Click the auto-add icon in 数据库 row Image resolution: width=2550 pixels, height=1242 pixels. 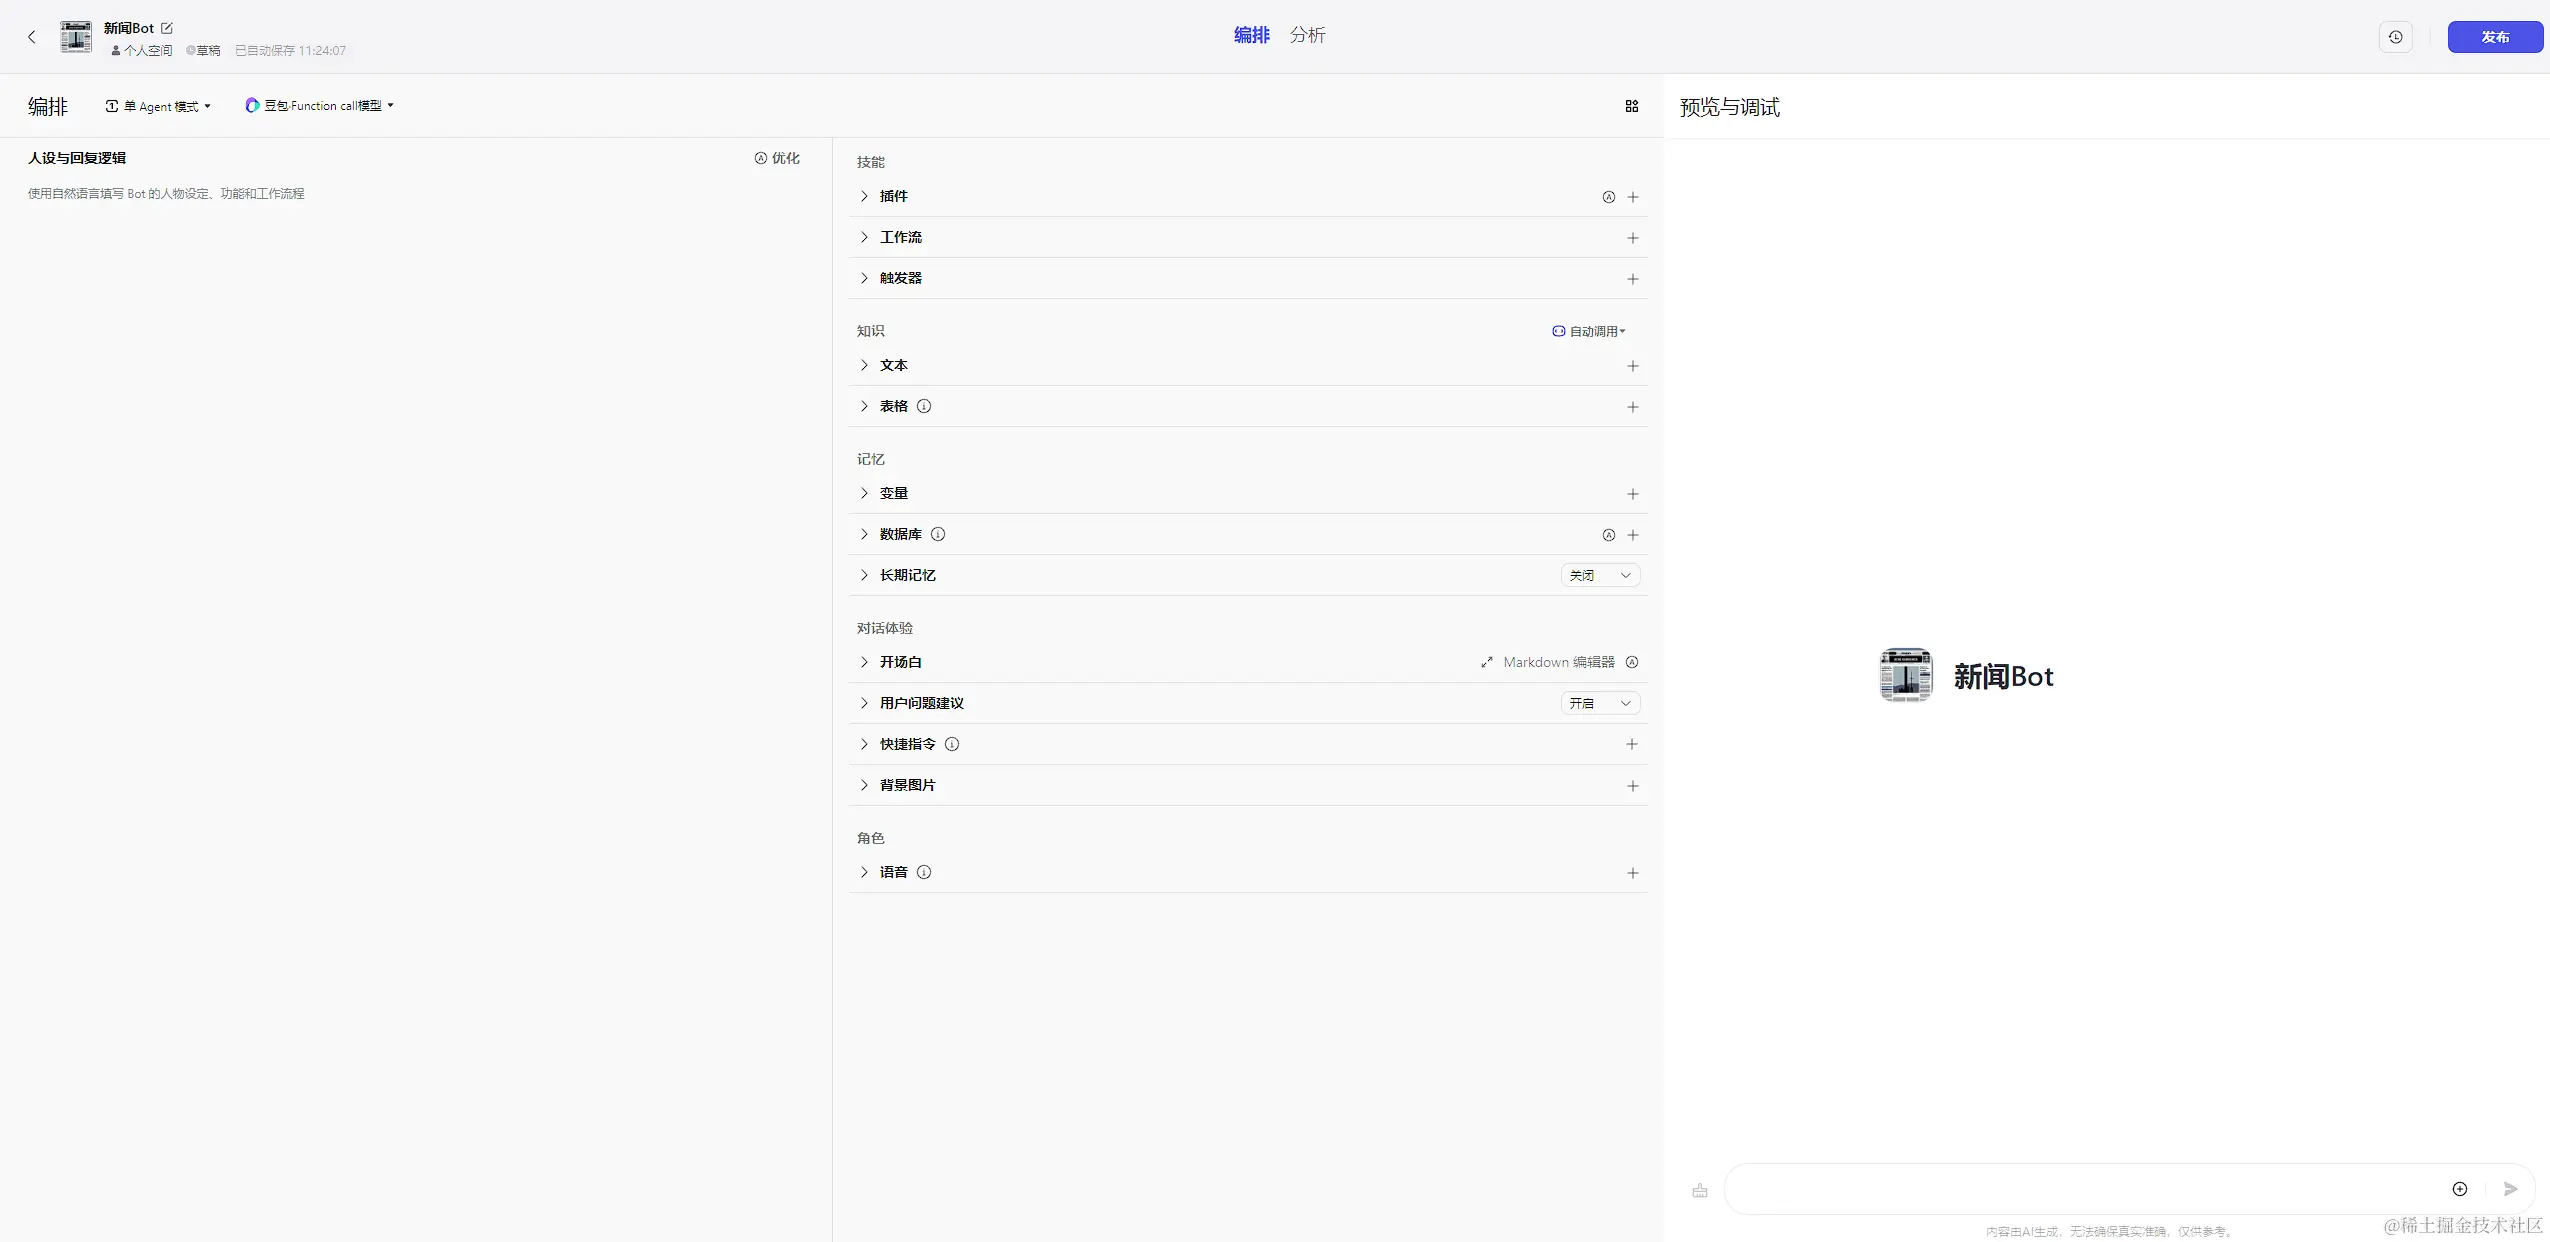click(1608, 535)
